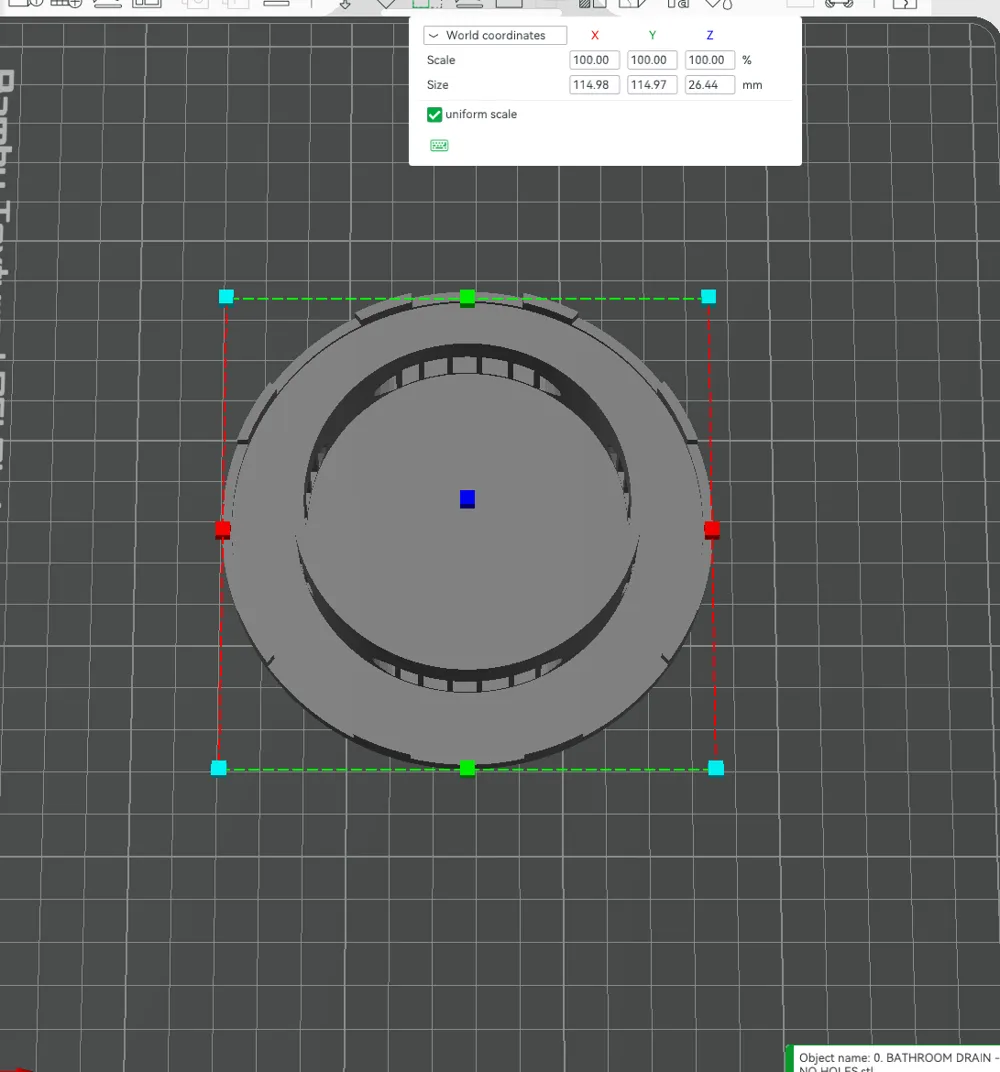Click the top-right cyan uniform scale corner handle

pyautogui.click(x=709, y=297)
